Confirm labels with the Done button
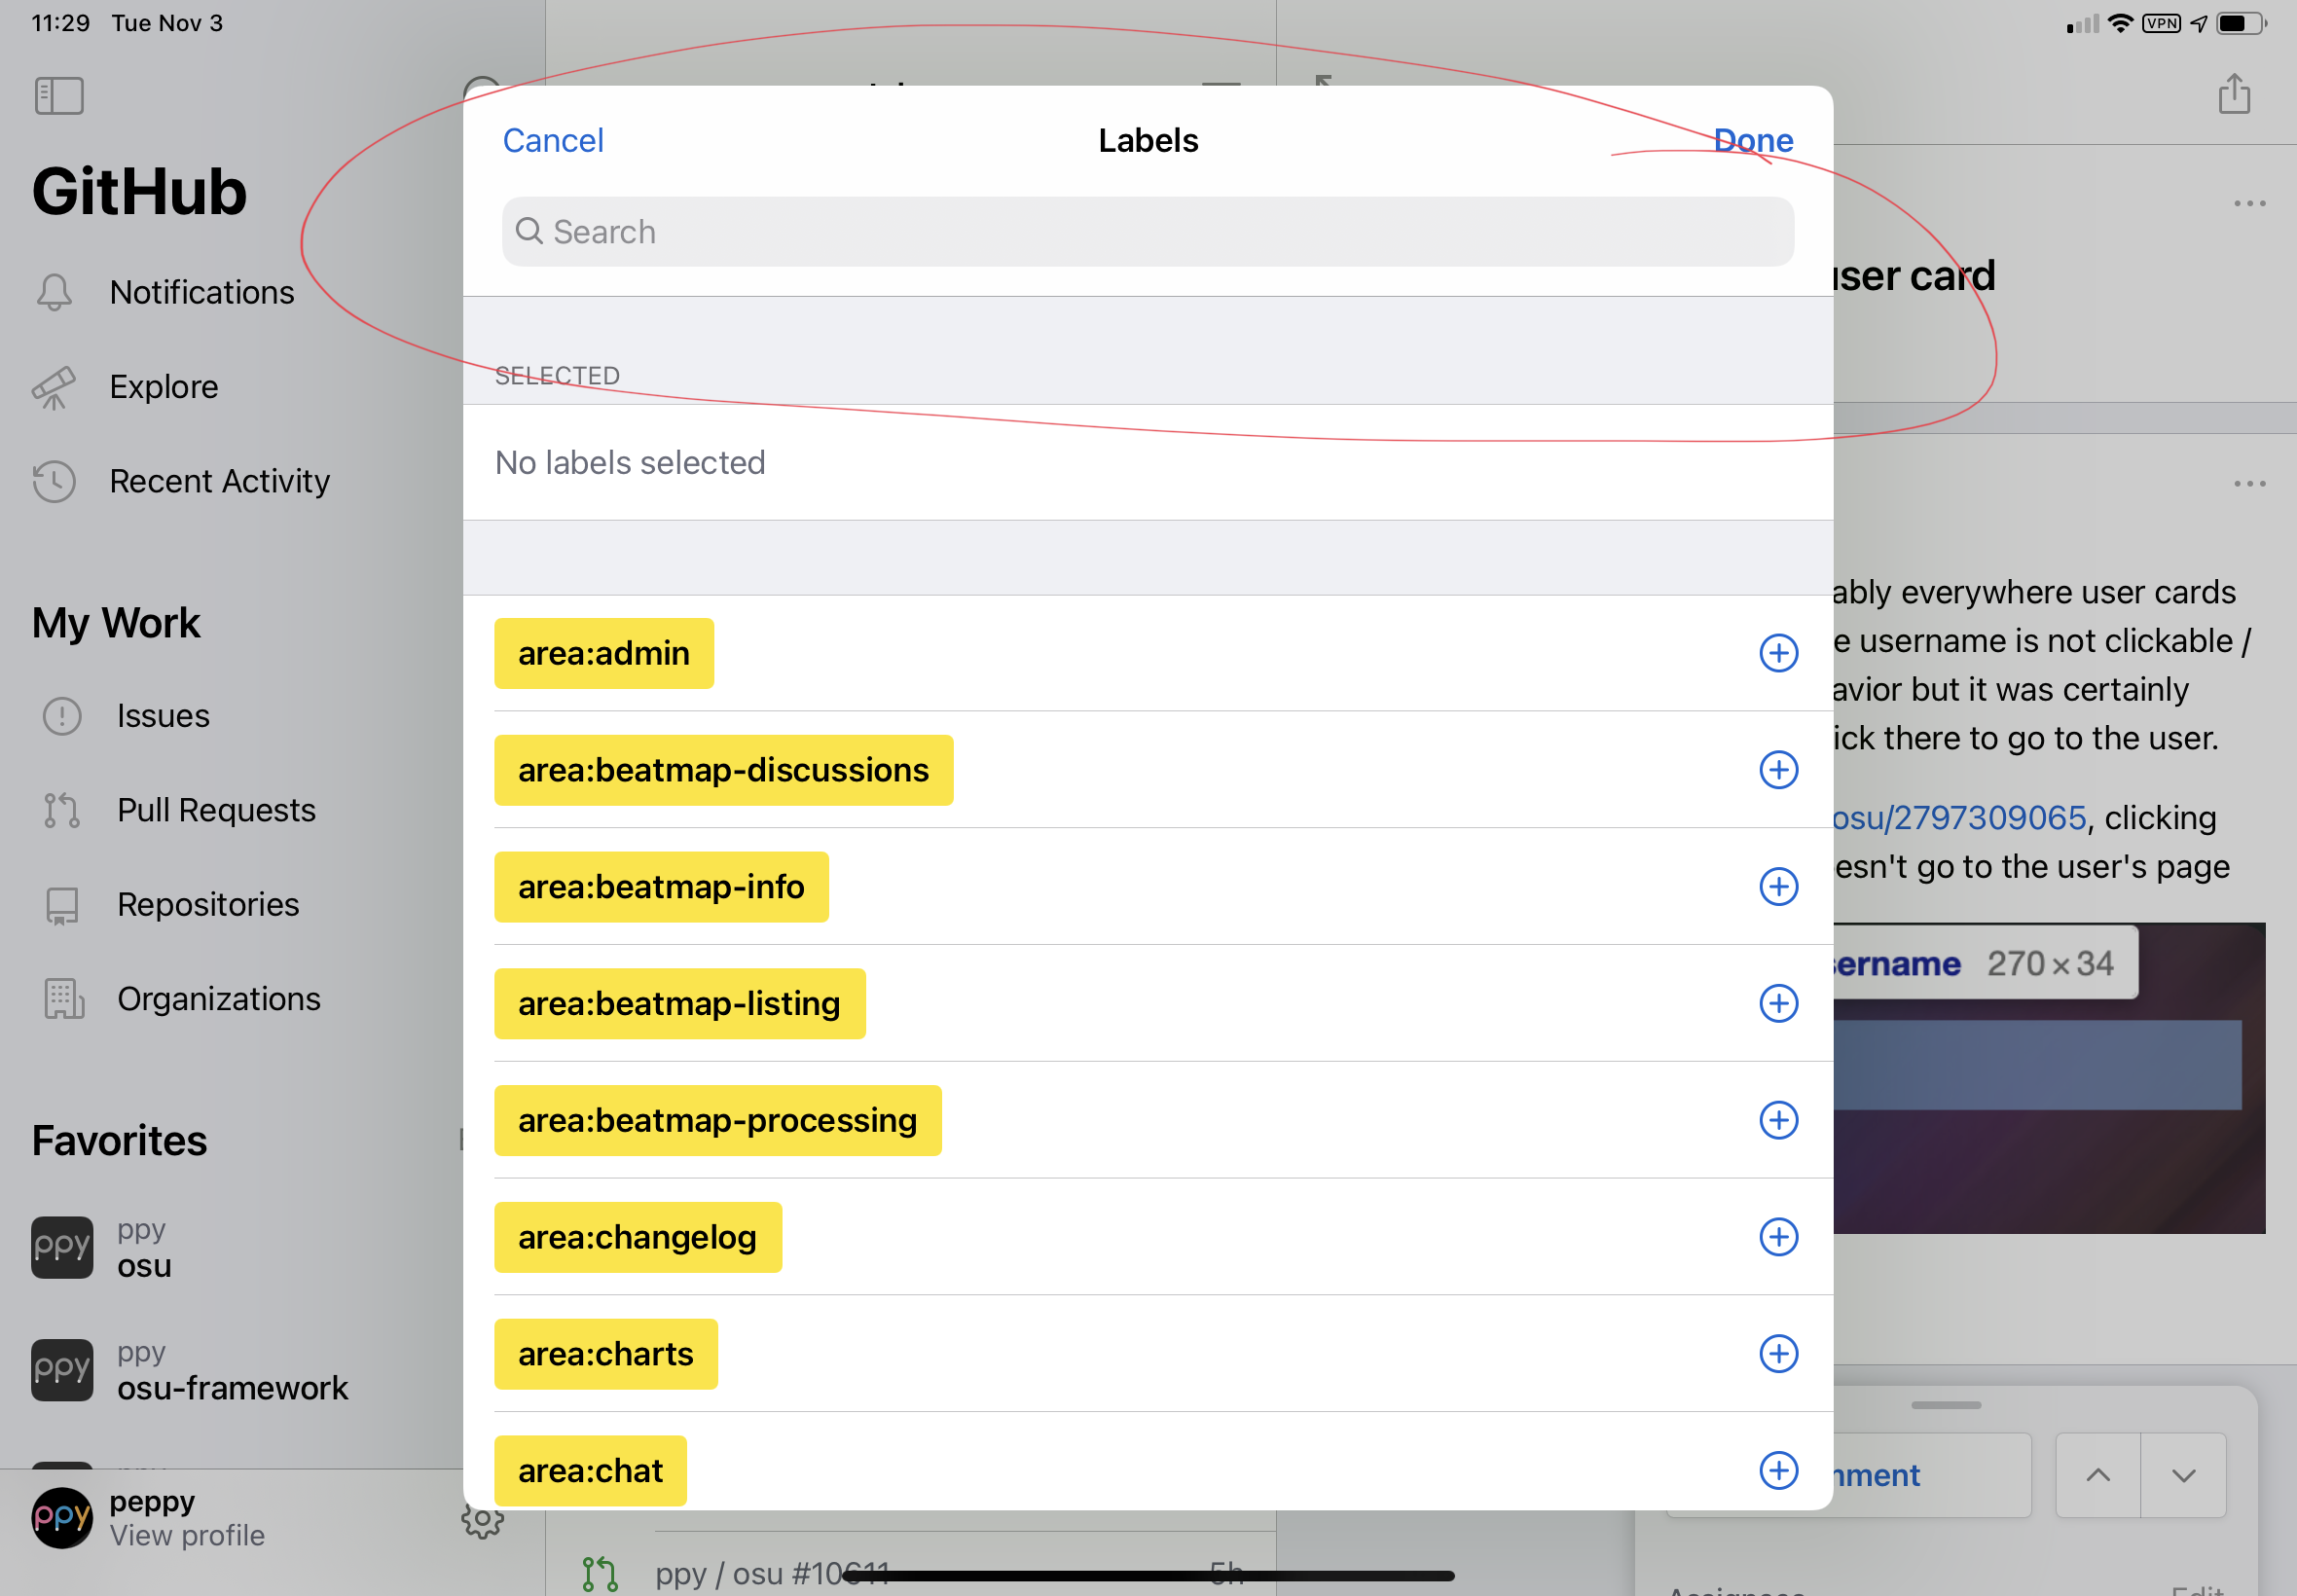This screenshot has height=1596, width=2297. (x=1753, y=140)
